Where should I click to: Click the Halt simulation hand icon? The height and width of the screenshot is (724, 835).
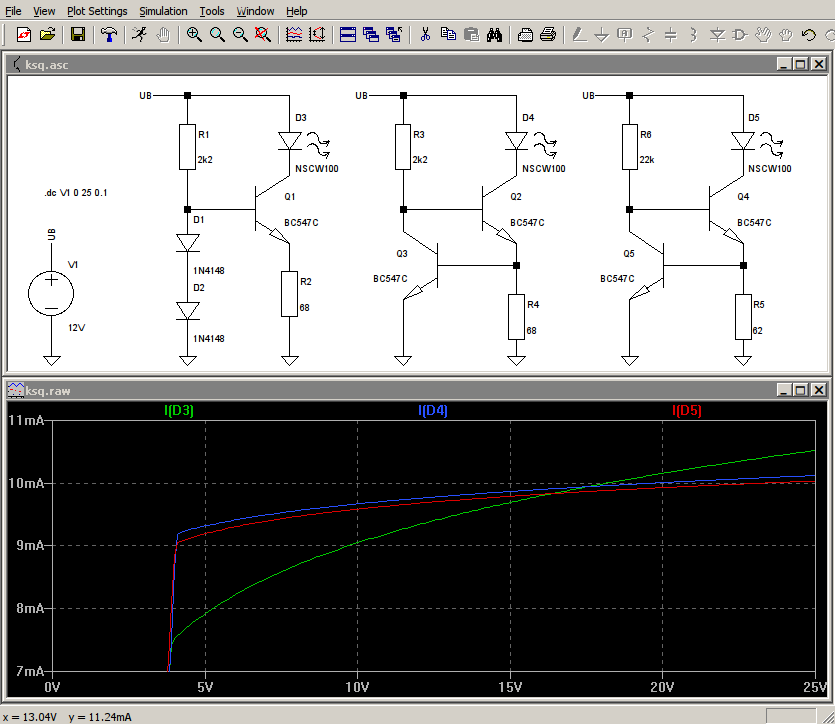click(163, 35)
